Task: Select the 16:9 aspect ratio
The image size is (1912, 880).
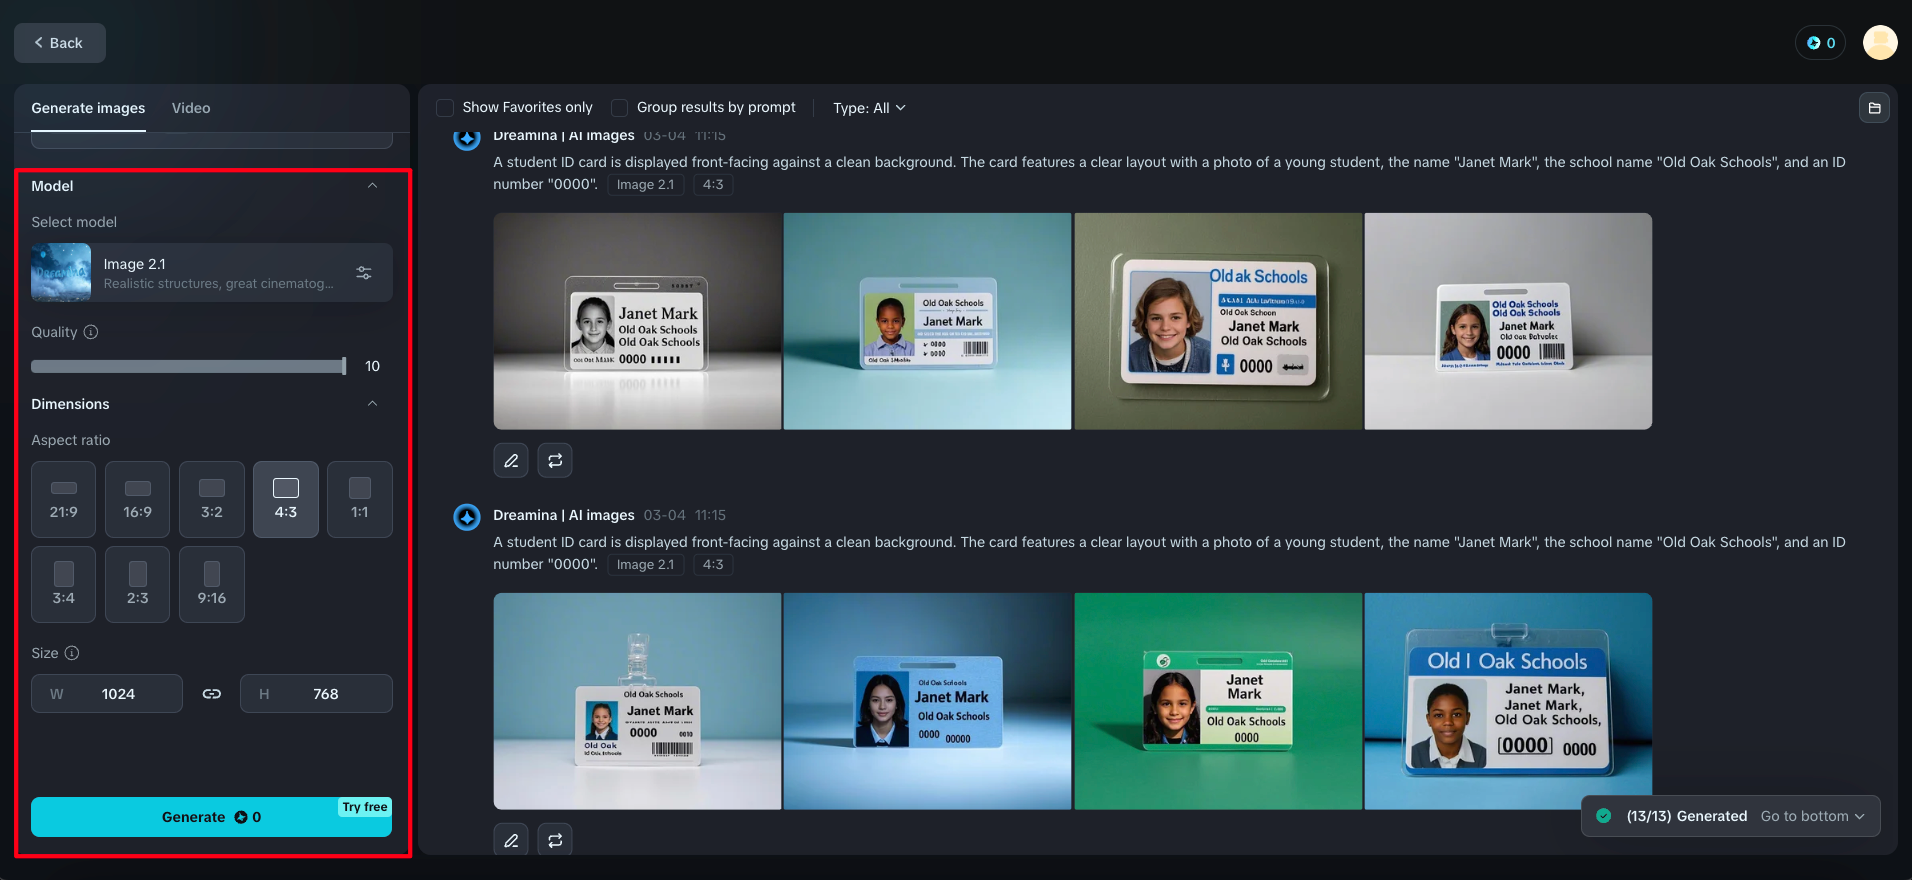Action: pyautogui.click(x=138, y=500)
